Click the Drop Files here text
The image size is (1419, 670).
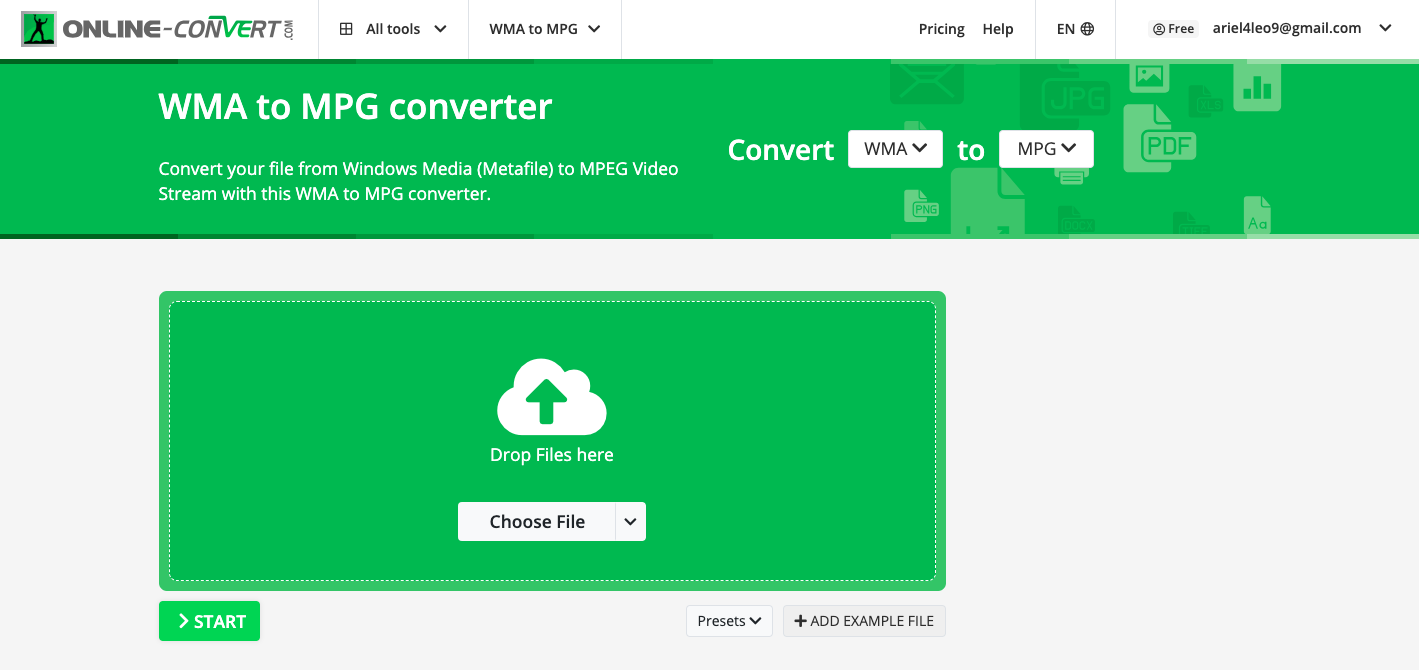tap(552, 454)
